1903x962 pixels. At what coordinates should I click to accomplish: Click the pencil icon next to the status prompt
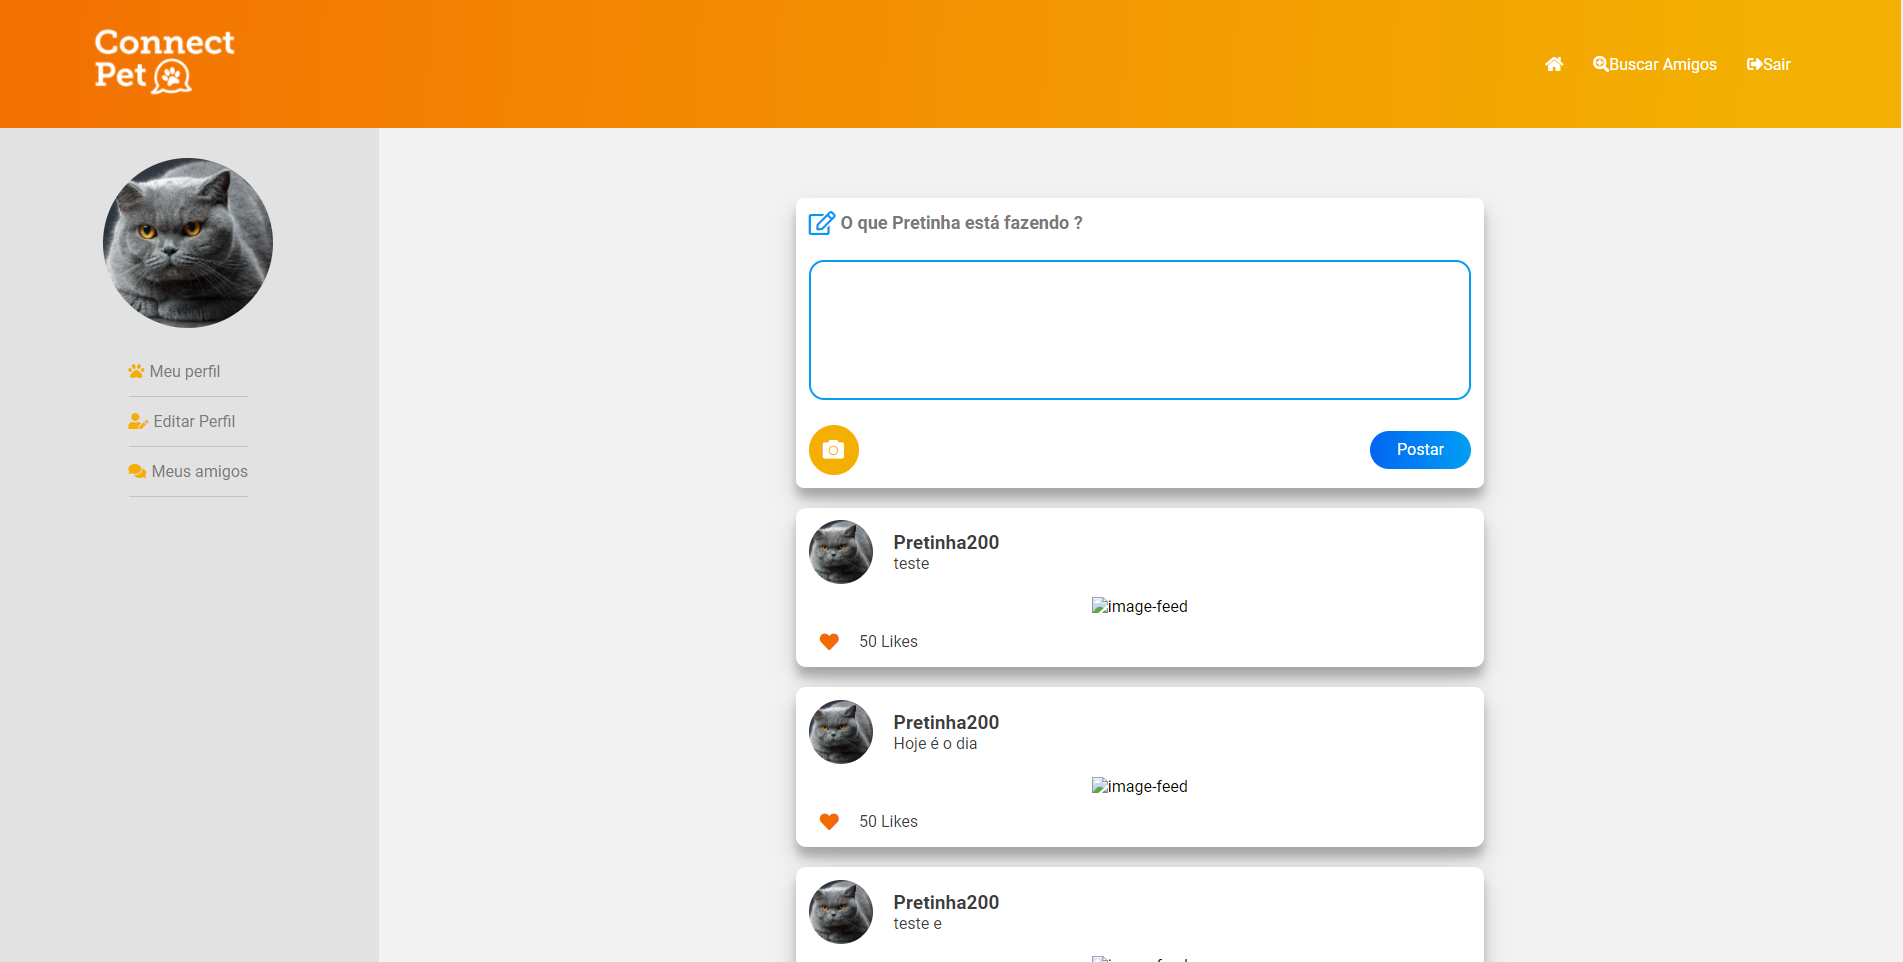click(821, 223)
